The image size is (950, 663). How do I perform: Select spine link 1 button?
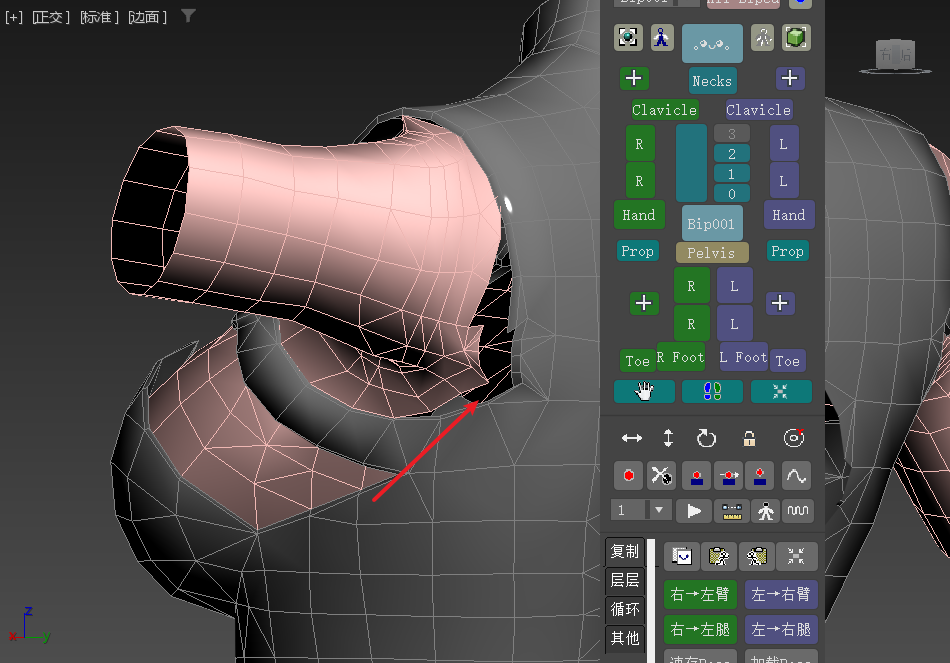click(732, 174)
